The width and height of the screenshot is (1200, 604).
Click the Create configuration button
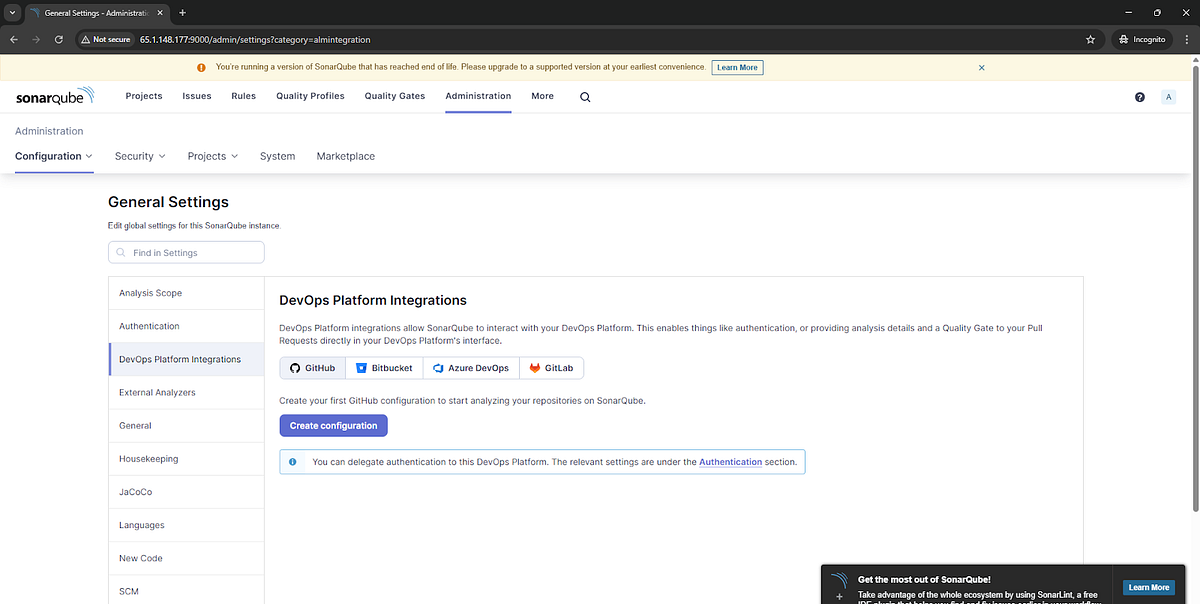[x=333, y=425]
